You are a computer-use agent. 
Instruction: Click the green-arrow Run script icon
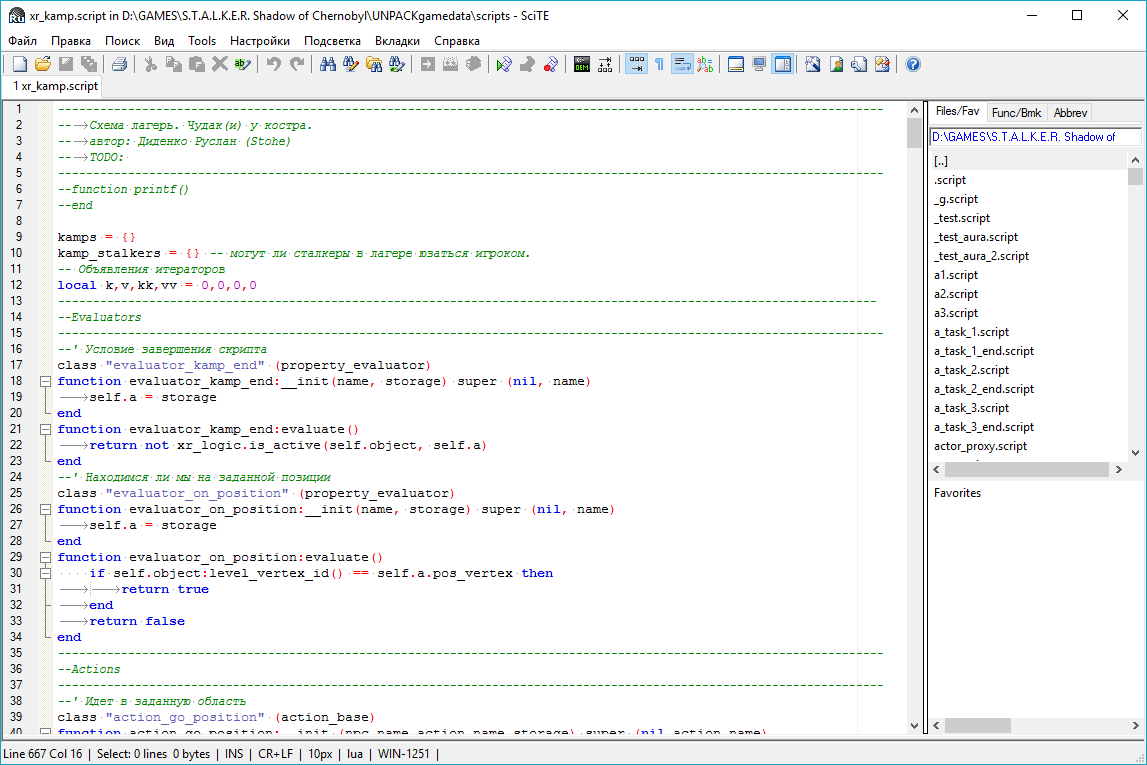coord(503,64)
